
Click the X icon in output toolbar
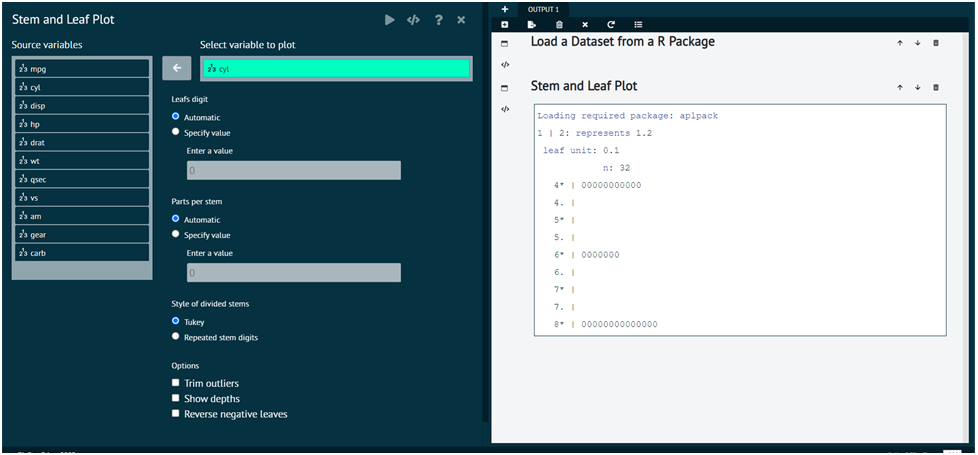click(x=585, y=25)
